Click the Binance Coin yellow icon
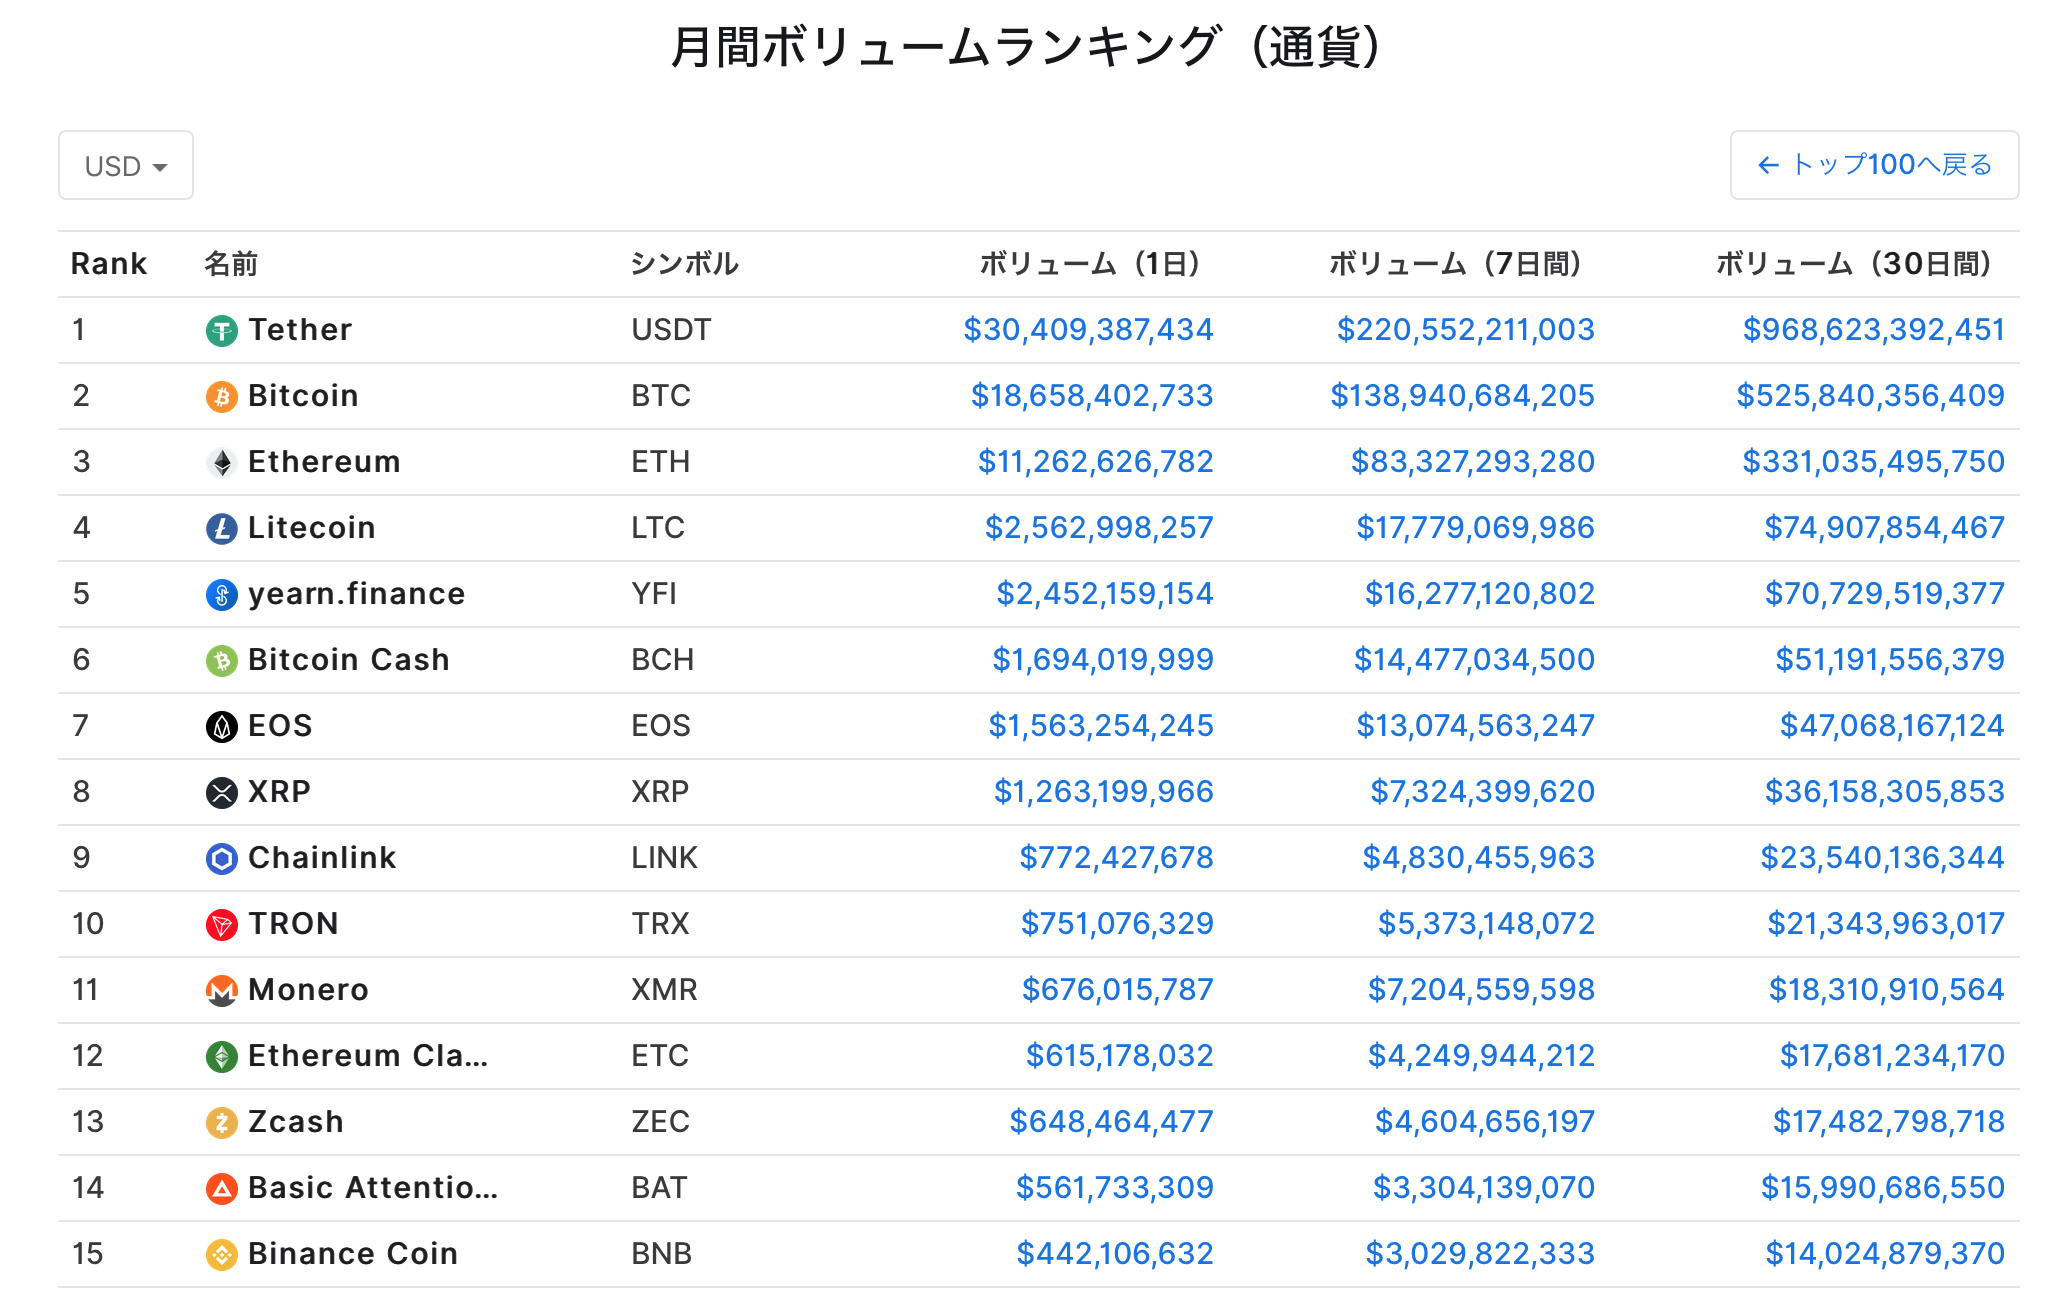 coord(221,1254)
